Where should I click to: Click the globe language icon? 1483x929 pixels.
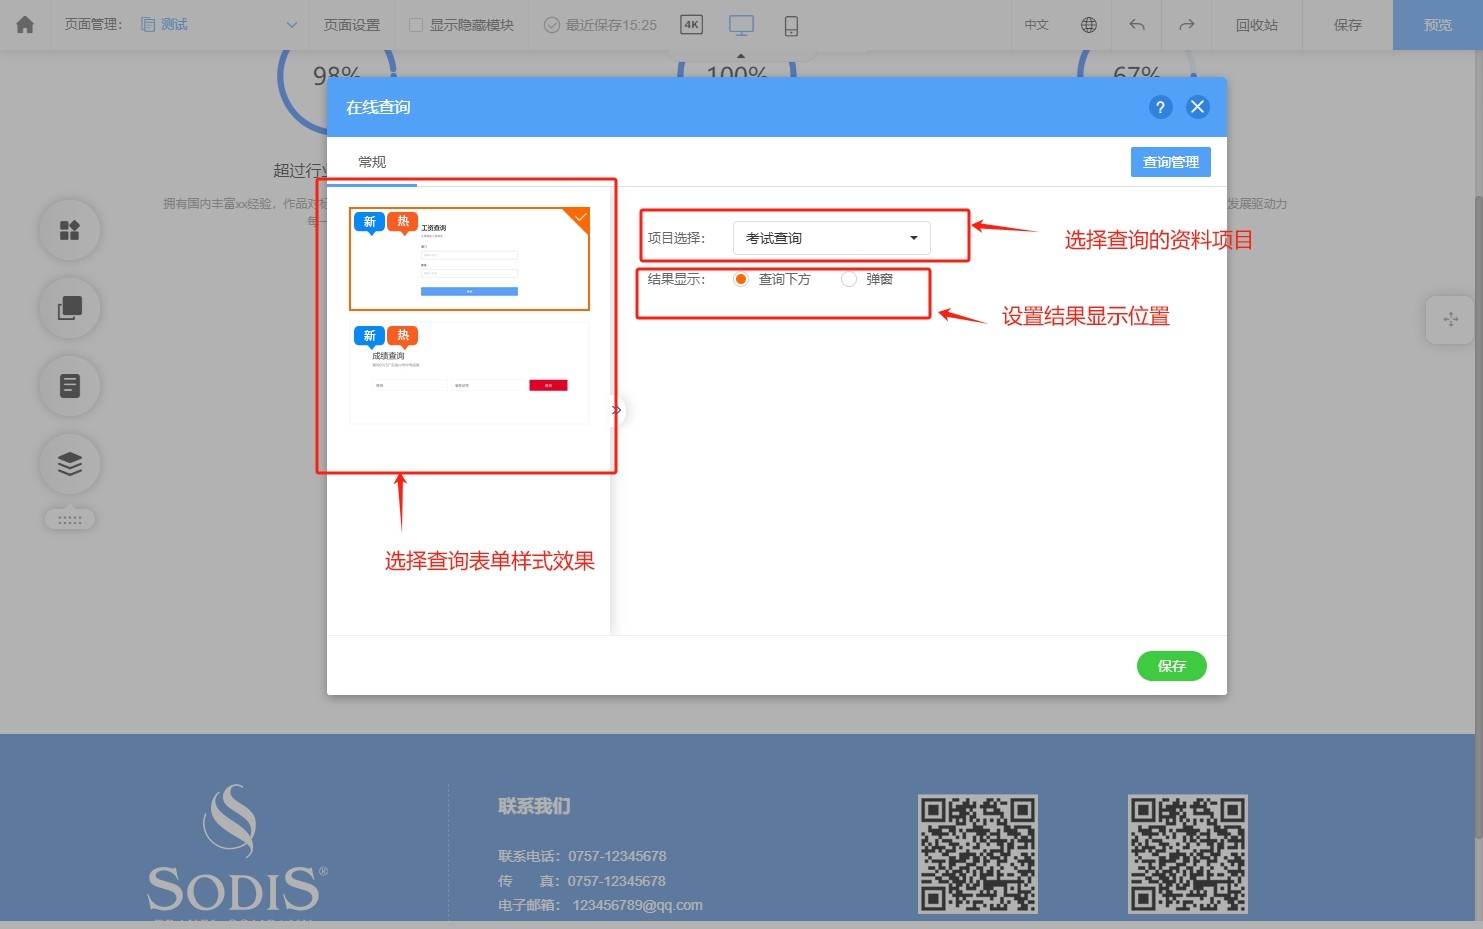1089,25
